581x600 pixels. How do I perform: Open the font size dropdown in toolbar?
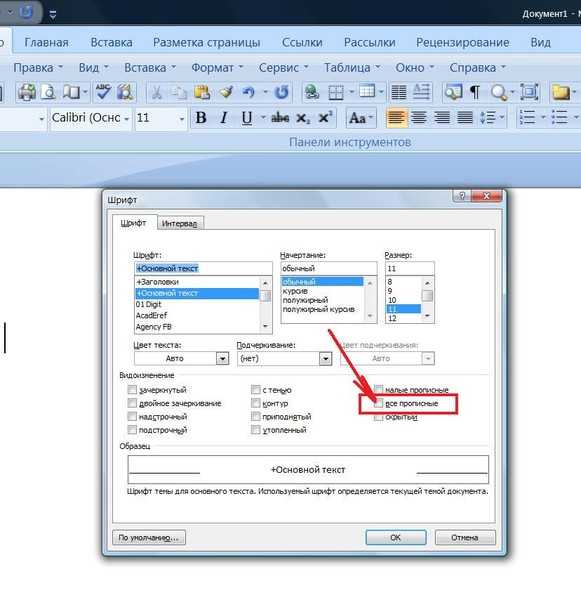click(x=181, y=119)
